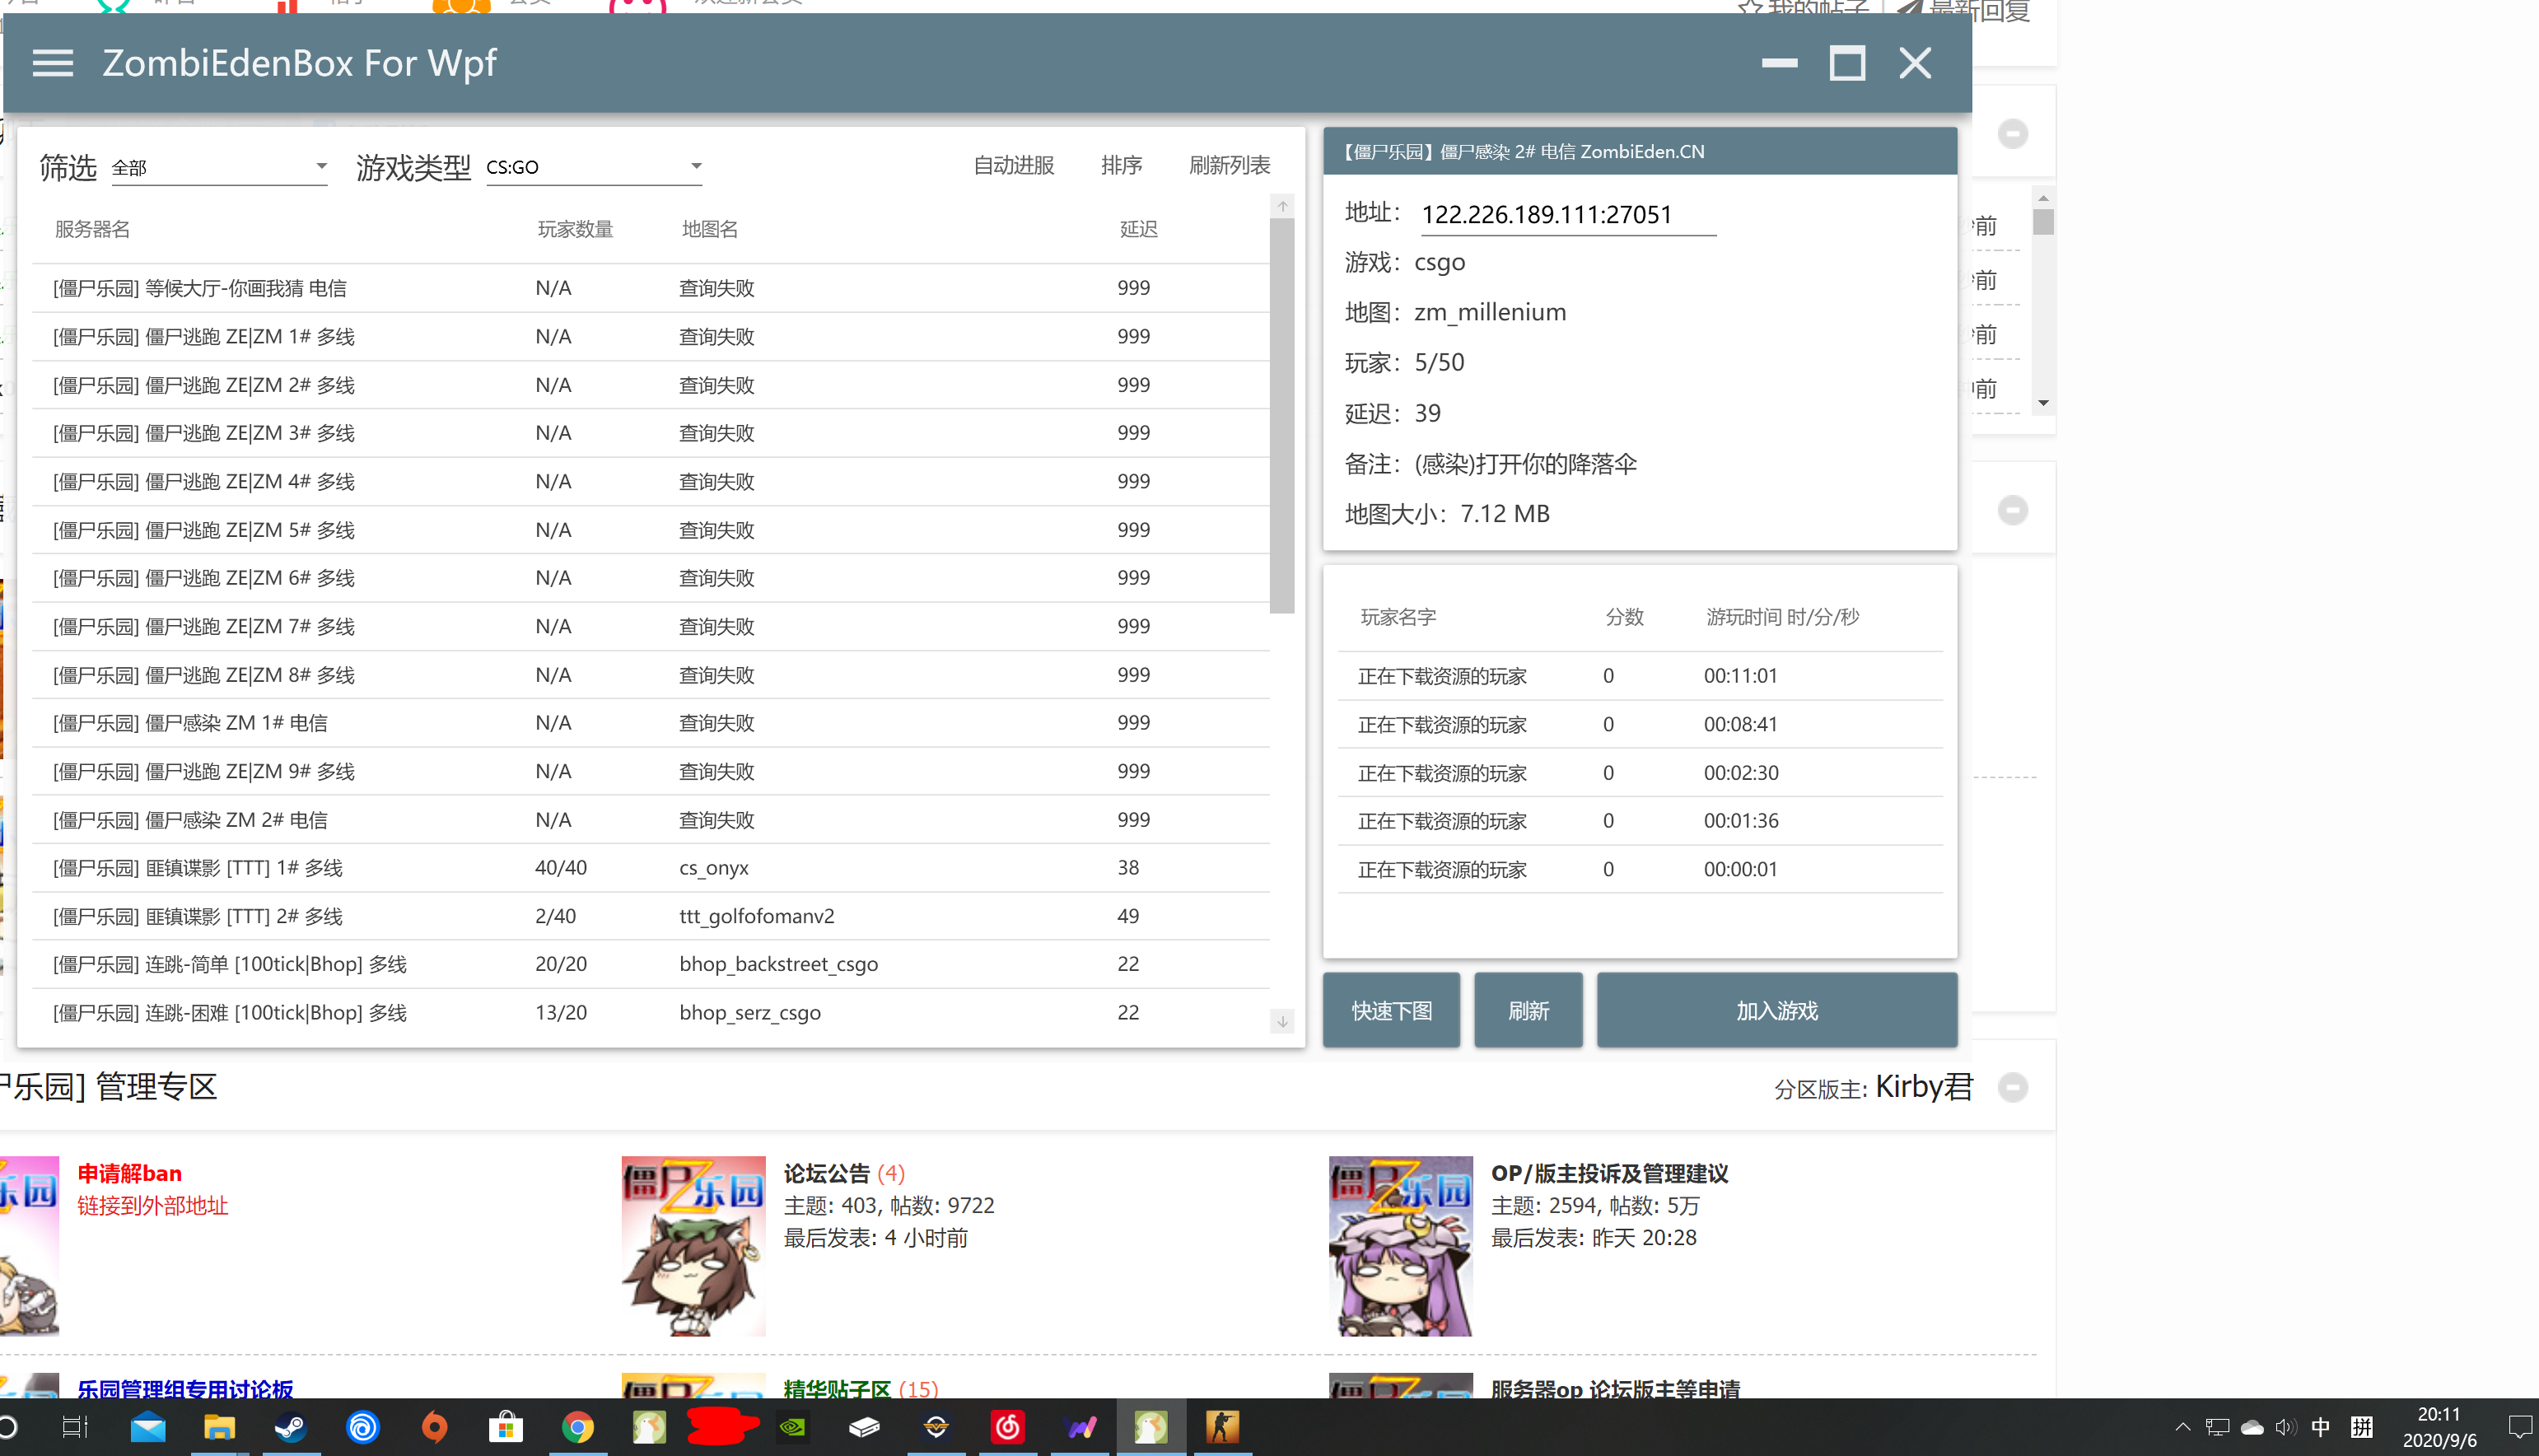Open Microsoft Store from the taskbar
Viewport: 2539px width, 1456px height.
pyautogui.click(x=506, y=1427)
